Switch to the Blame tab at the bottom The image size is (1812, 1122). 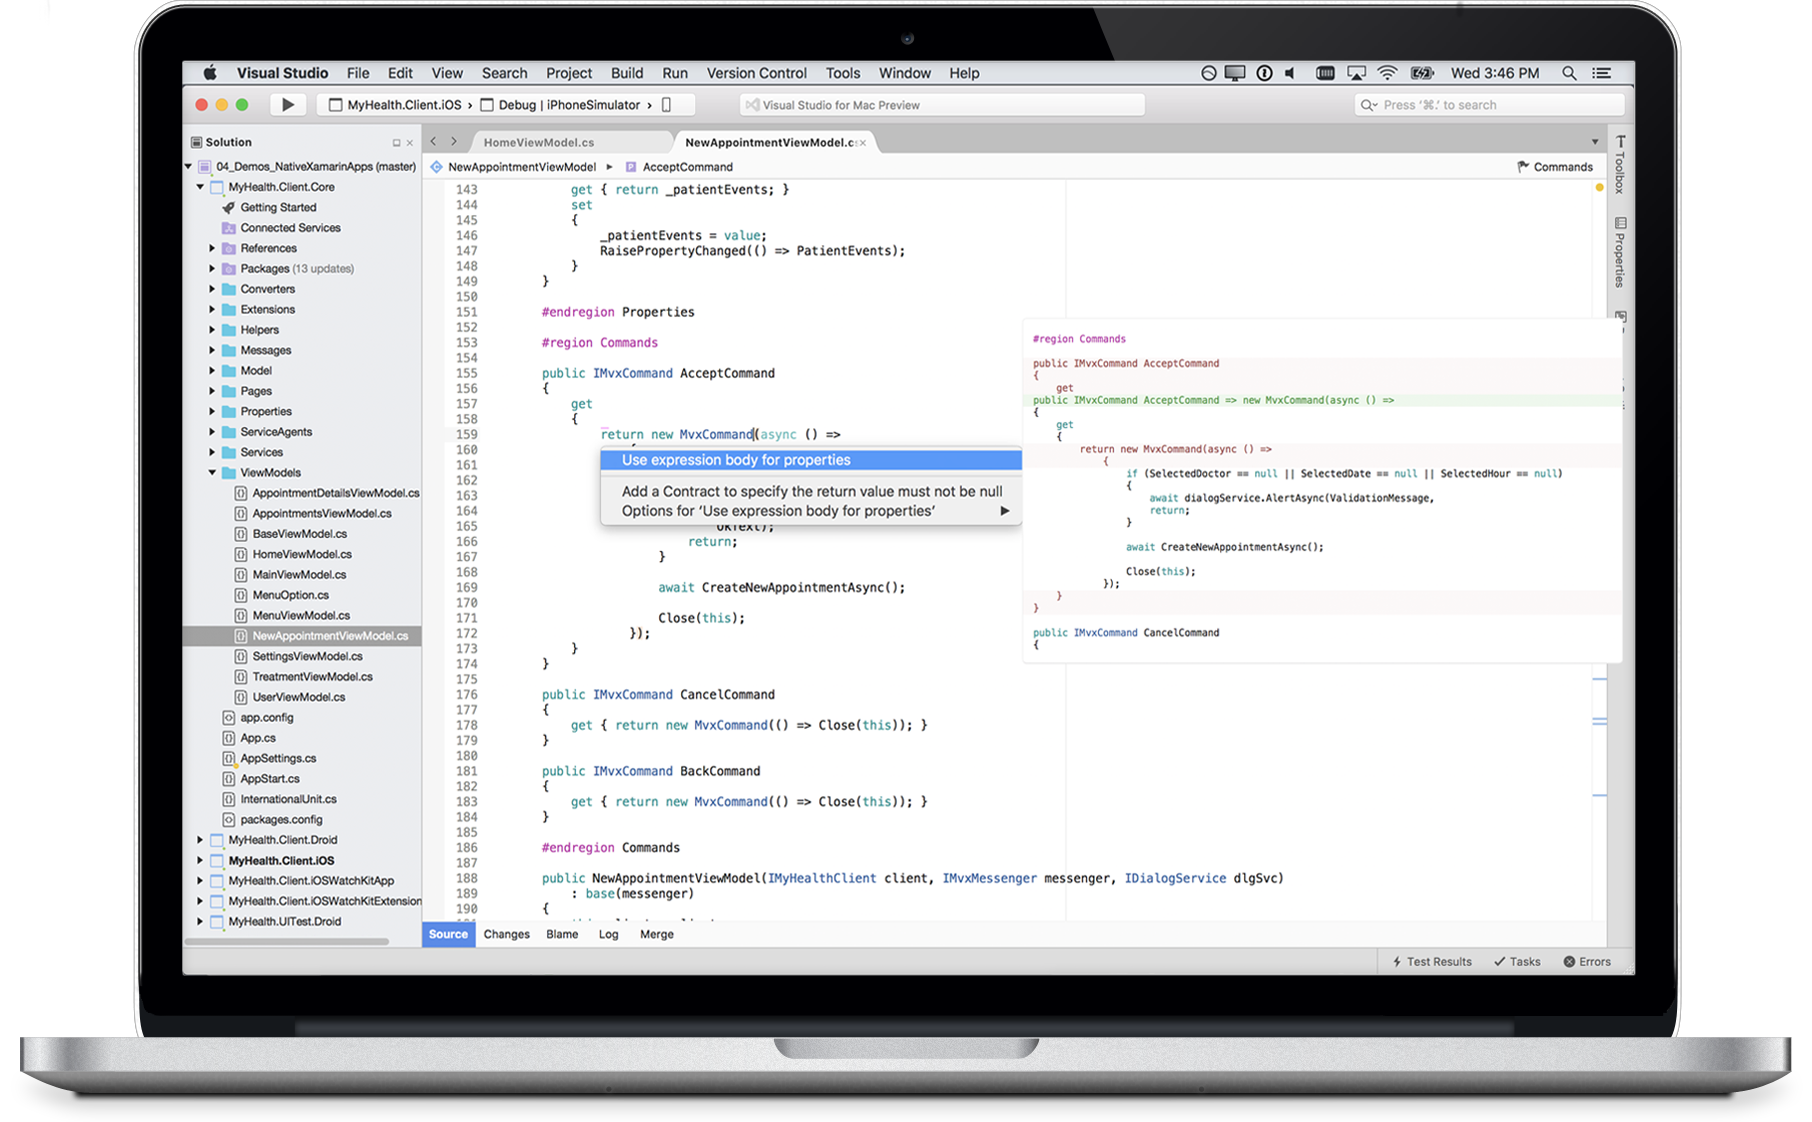click(561, 933)
